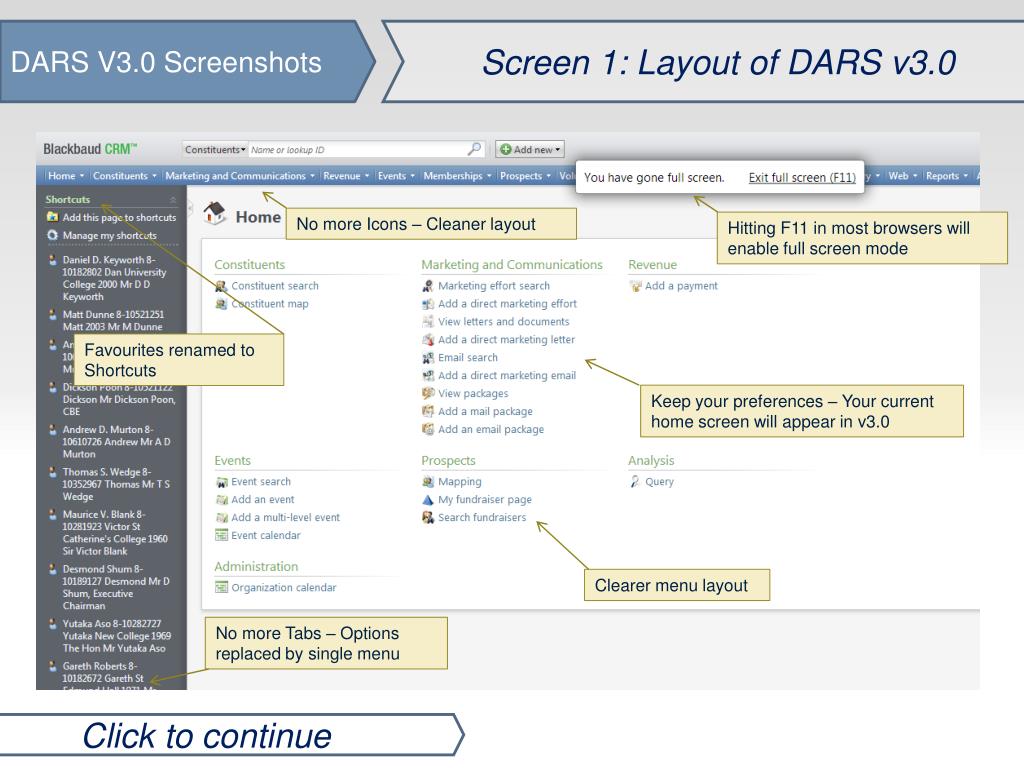This screenshot has width=1024, height=768.
Task: Click the Mapping icon under Prospects
Action: (428, 482)
